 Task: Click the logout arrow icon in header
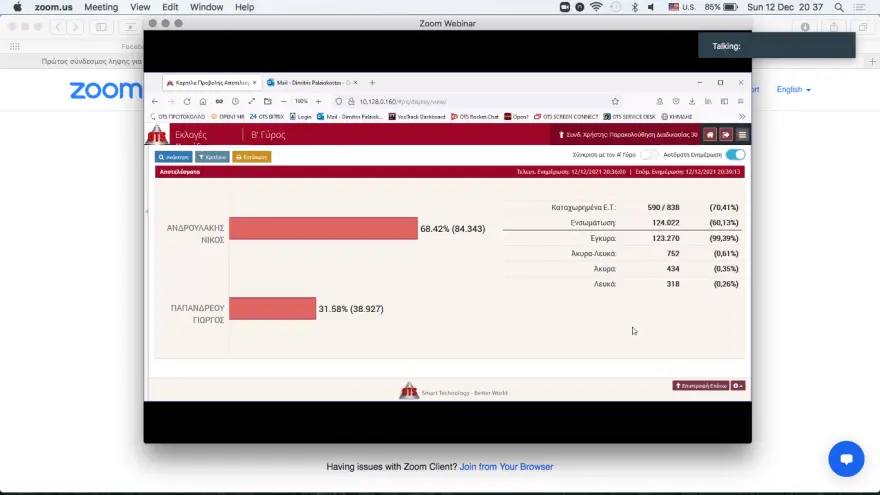(726, 134)
